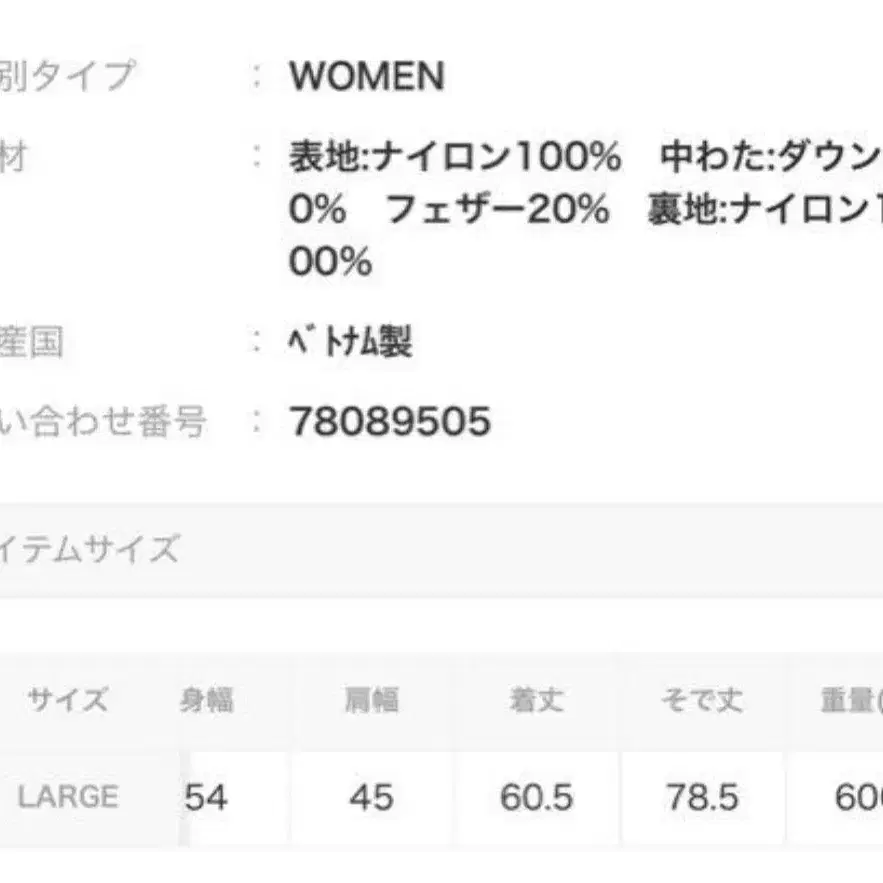Click the 産国 label
Image resolution: width=883 pixels, height=883 pixels.
coord(32,343)
